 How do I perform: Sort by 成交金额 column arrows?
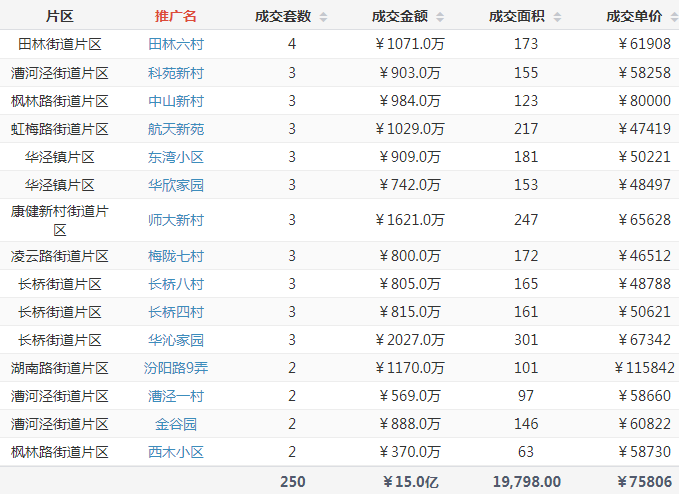coord(440,17)
